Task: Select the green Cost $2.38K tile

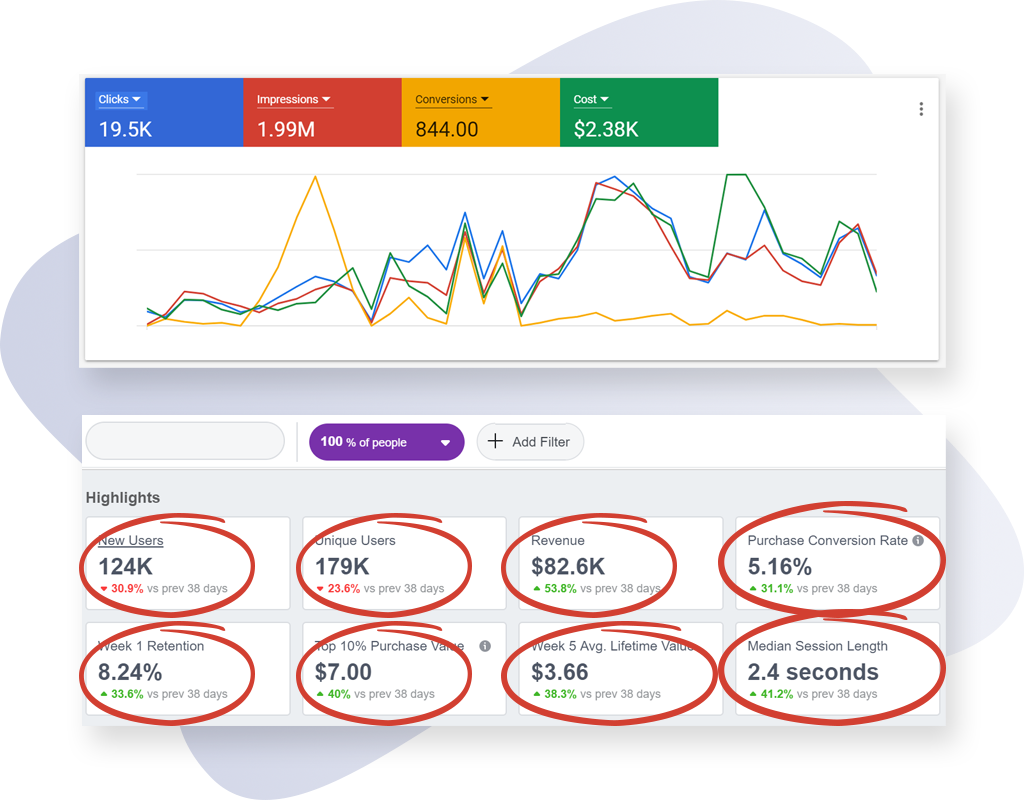Action: pos(639,112)
